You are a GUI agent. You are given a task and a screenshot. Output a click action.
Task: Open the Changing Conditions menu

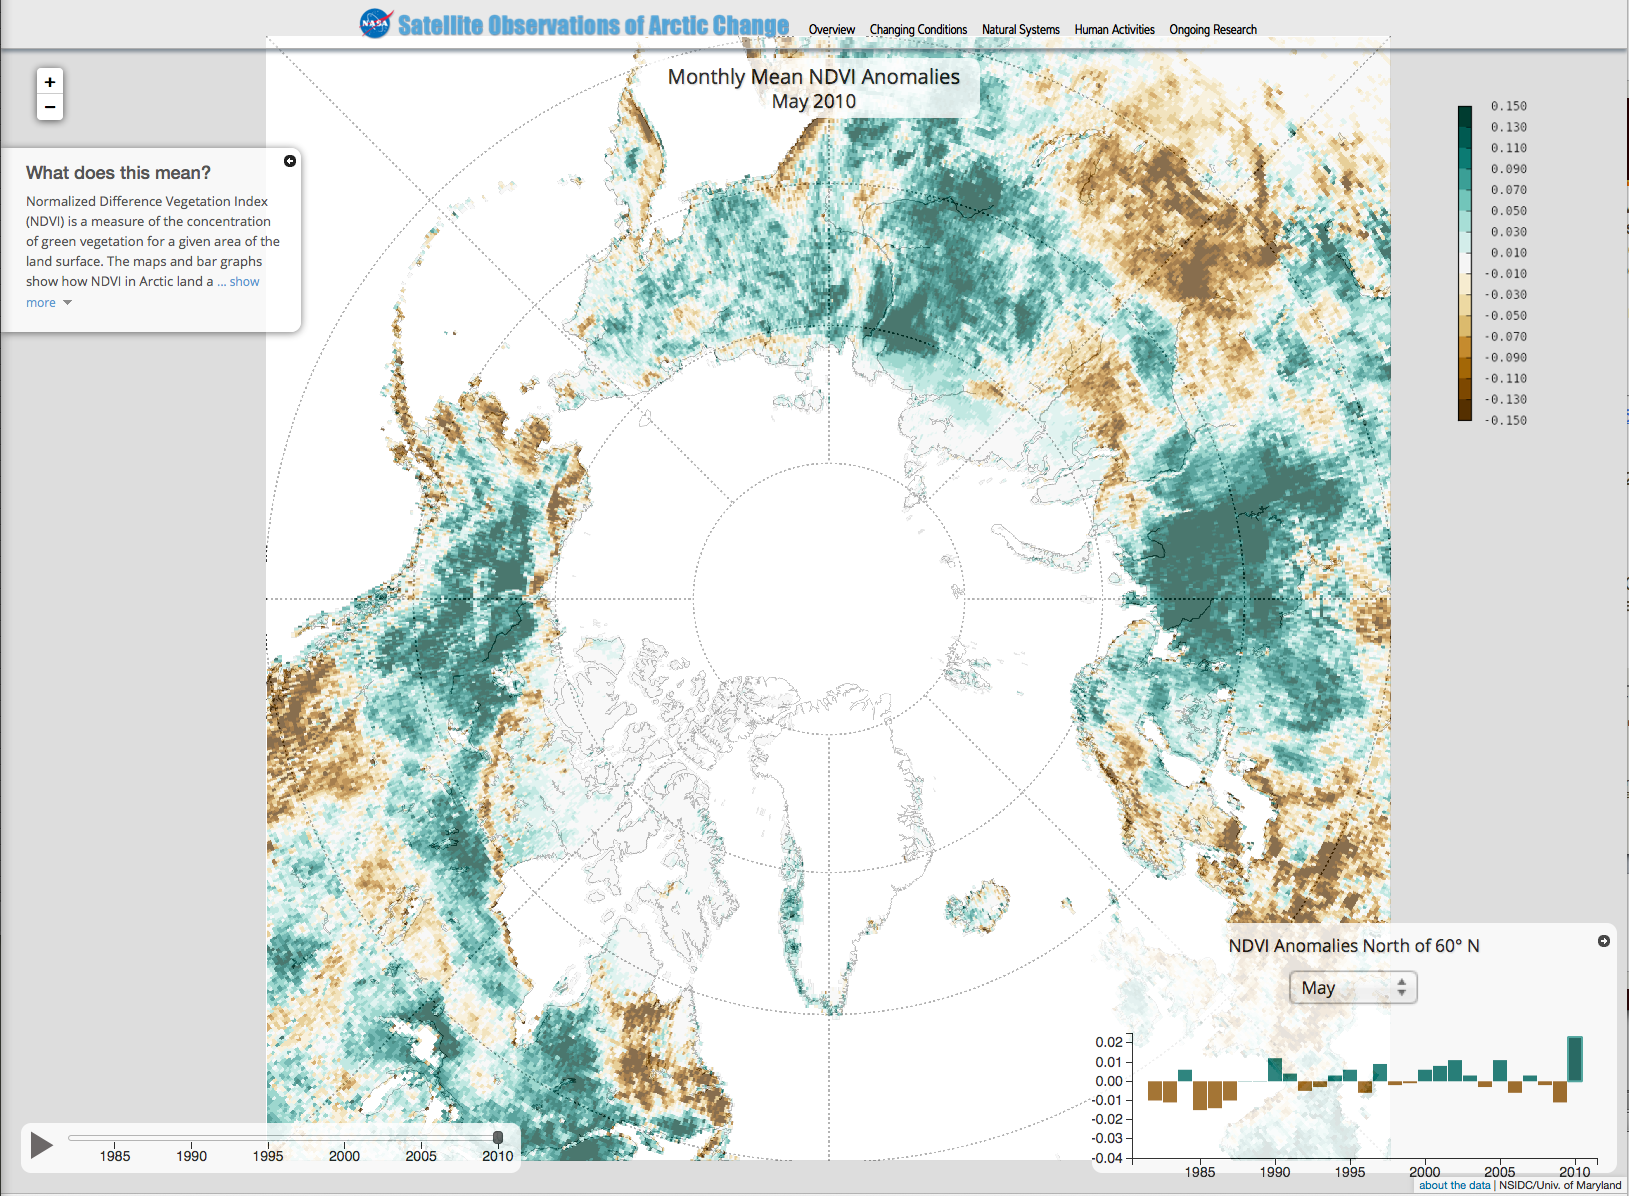(x=918, y=30)
